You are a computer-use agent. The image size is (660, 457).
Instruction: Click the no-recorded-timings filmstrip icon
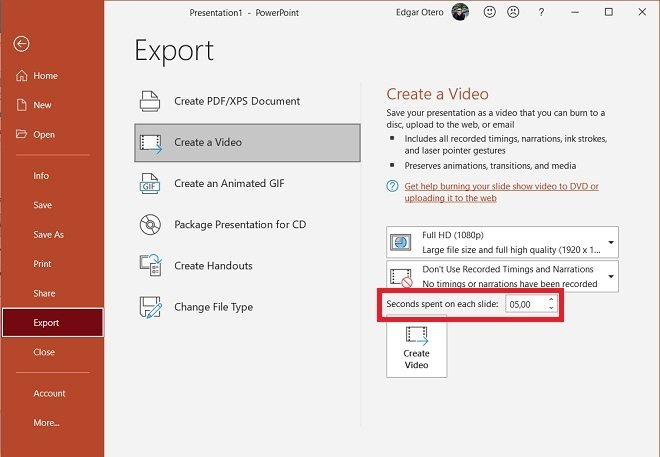(401, 278)
